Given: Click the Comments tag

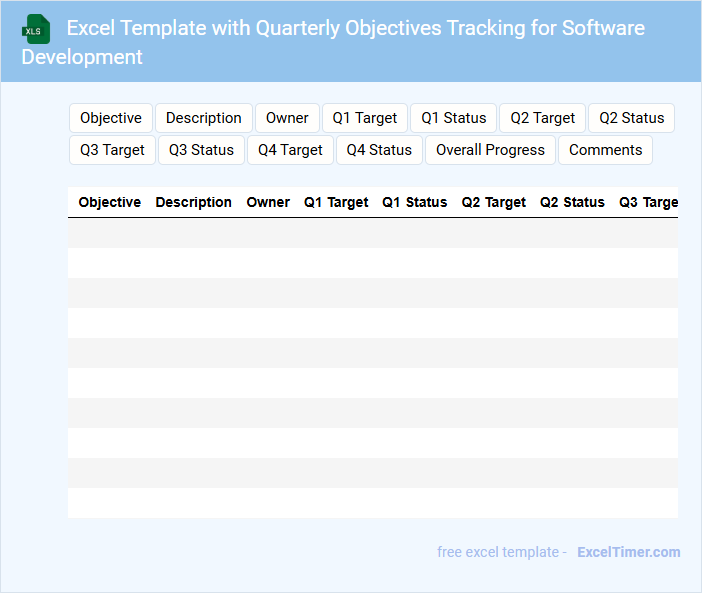Looking at the screenshot, I should [x=605, y=150].
